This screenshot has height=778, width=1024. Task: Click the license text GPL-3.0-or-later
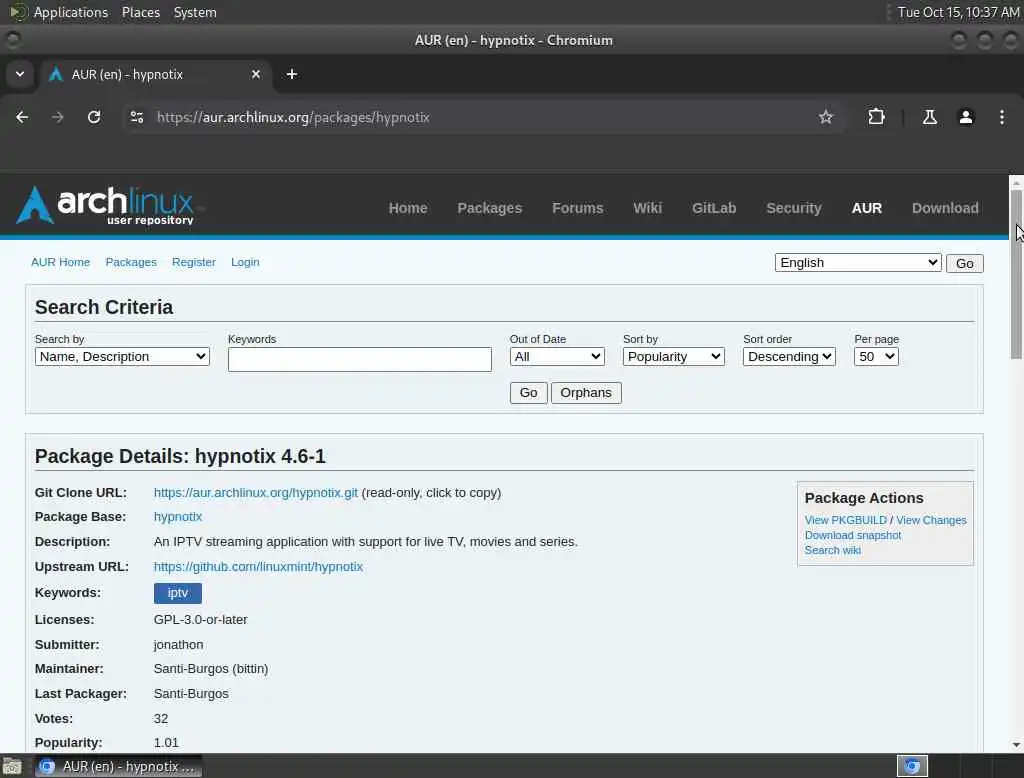[x=200, y=619]
